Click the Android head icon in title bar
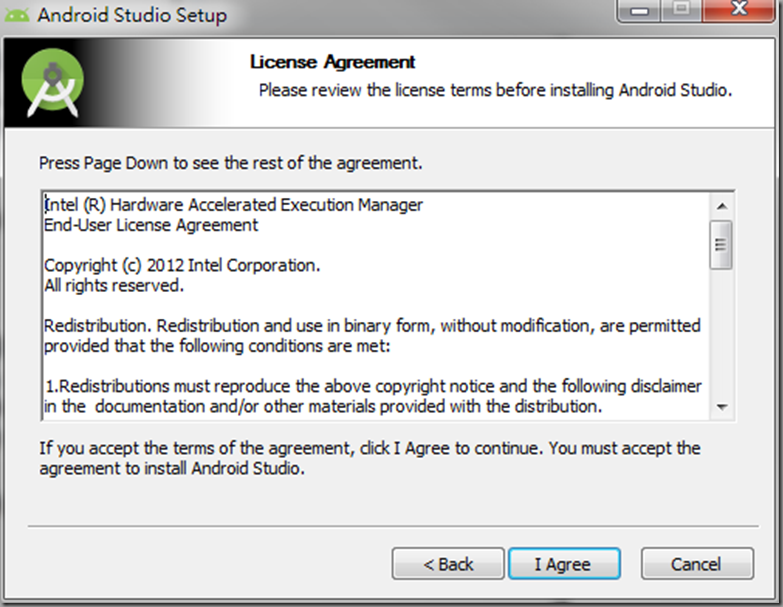783x607 pixels. click(16, 15)
